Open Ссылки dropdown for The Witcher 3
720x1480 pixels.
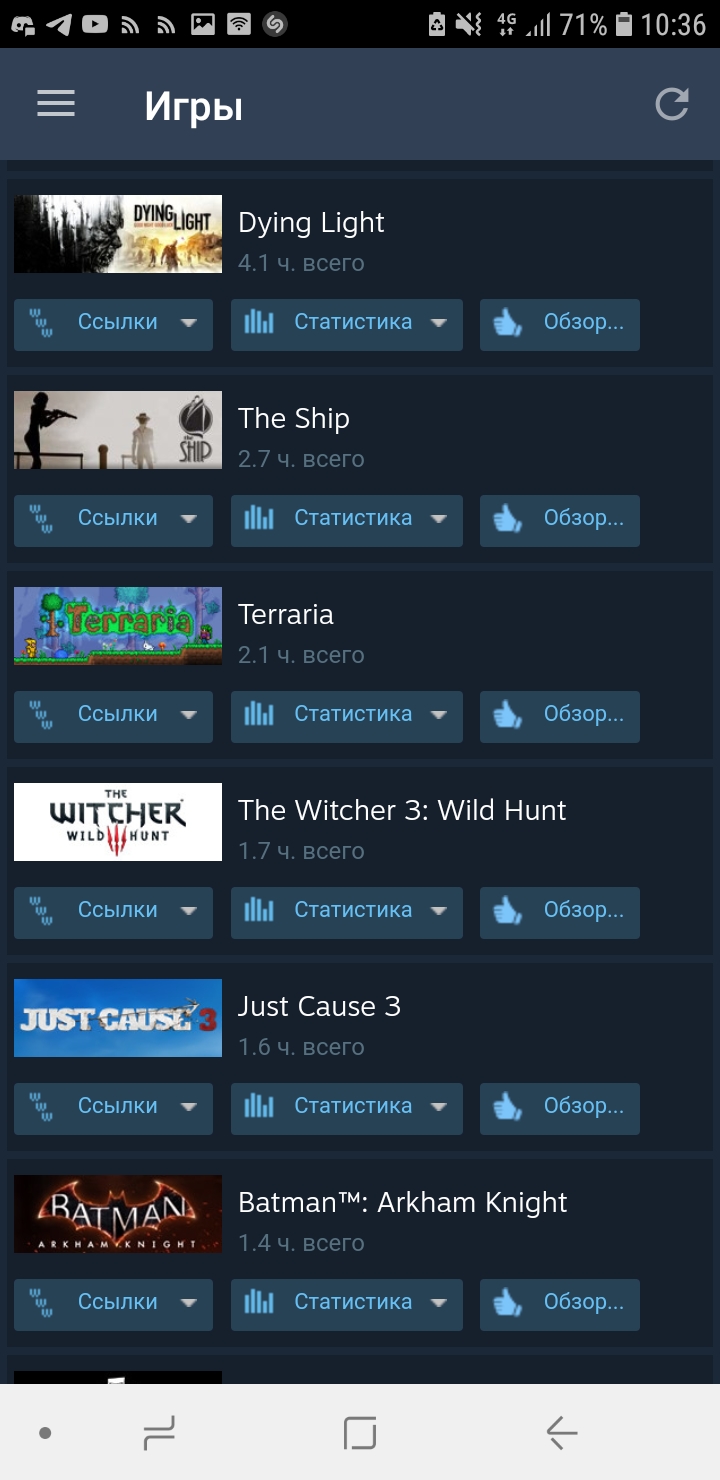(x=113, y=912)
